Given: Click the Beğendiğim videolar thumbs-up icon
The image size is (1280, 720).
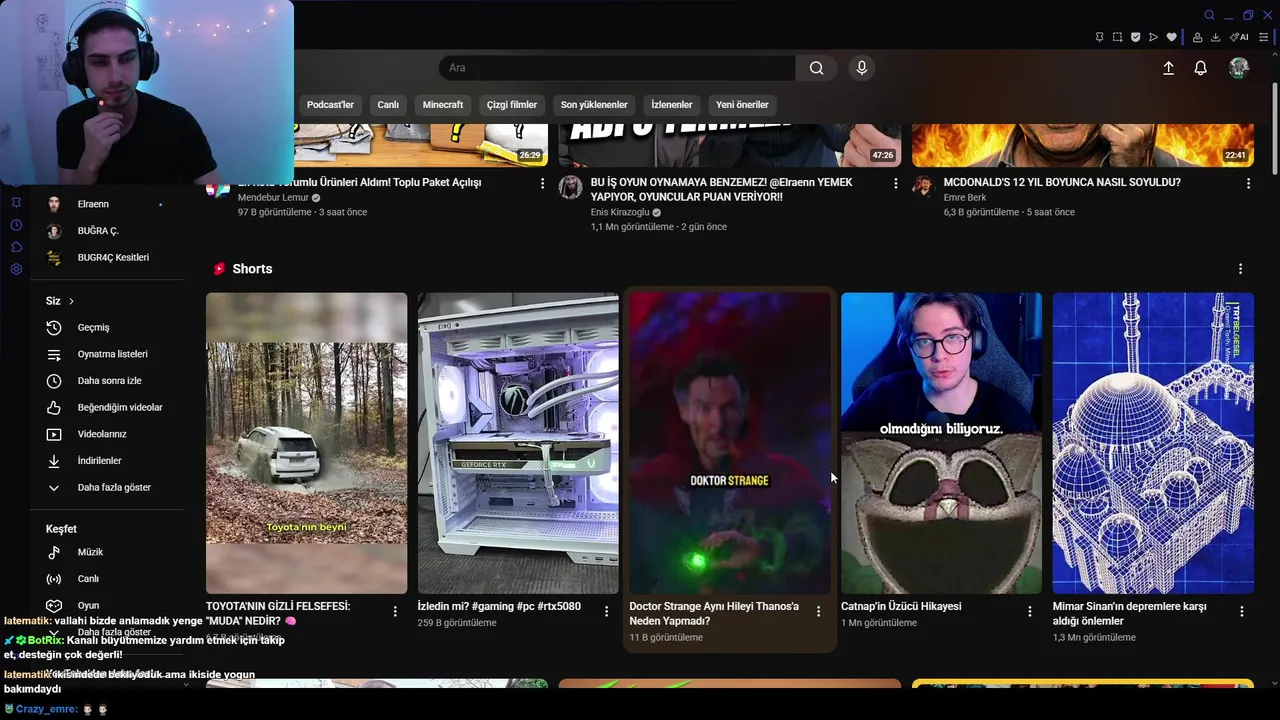Looking at the screenshot, I should click(54, 408).
